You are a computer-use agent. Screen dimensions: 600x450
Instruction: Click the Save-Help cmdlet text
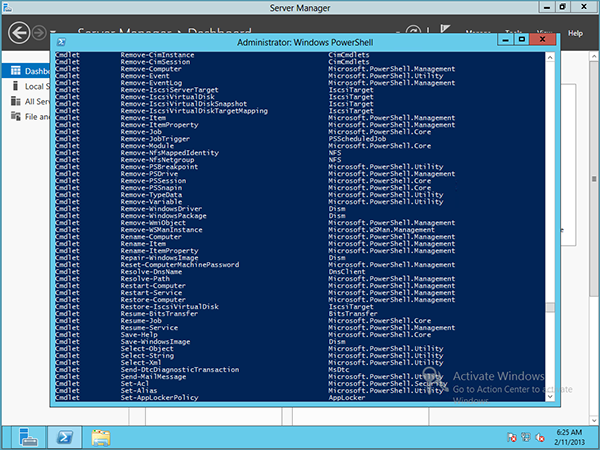pos(139,335)
